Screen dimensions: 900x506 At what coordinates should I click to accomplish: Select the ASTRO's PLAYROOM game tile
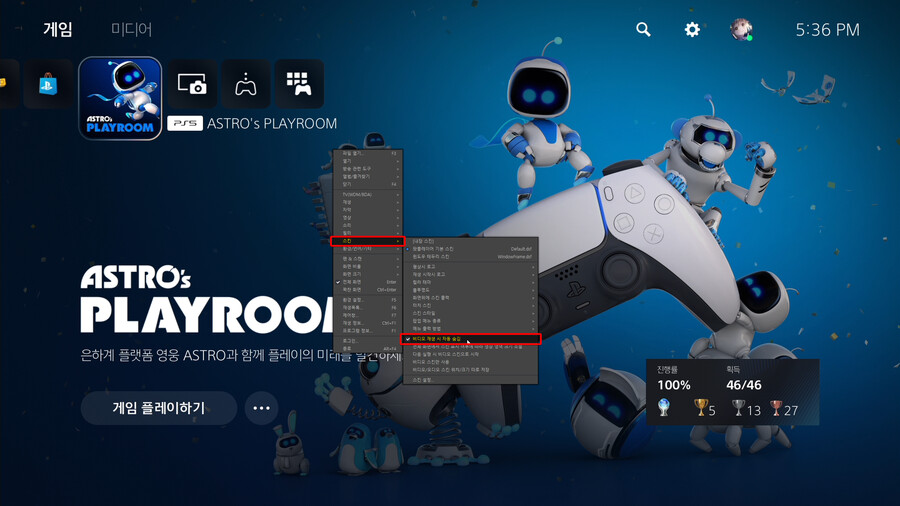click(x=120, y=98)
